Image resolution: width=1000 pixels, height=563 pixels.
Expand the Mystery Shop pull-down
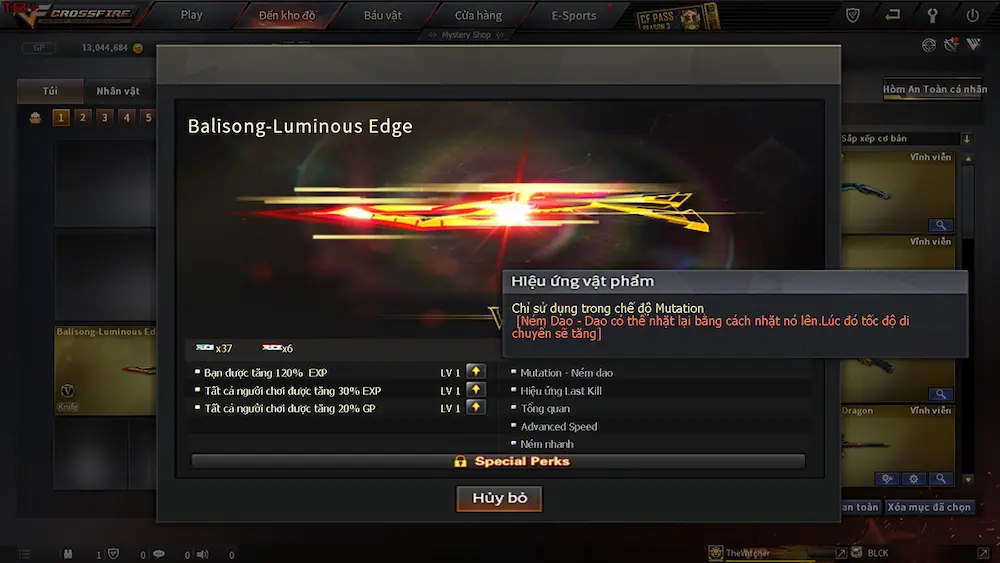tap(466, 35)
